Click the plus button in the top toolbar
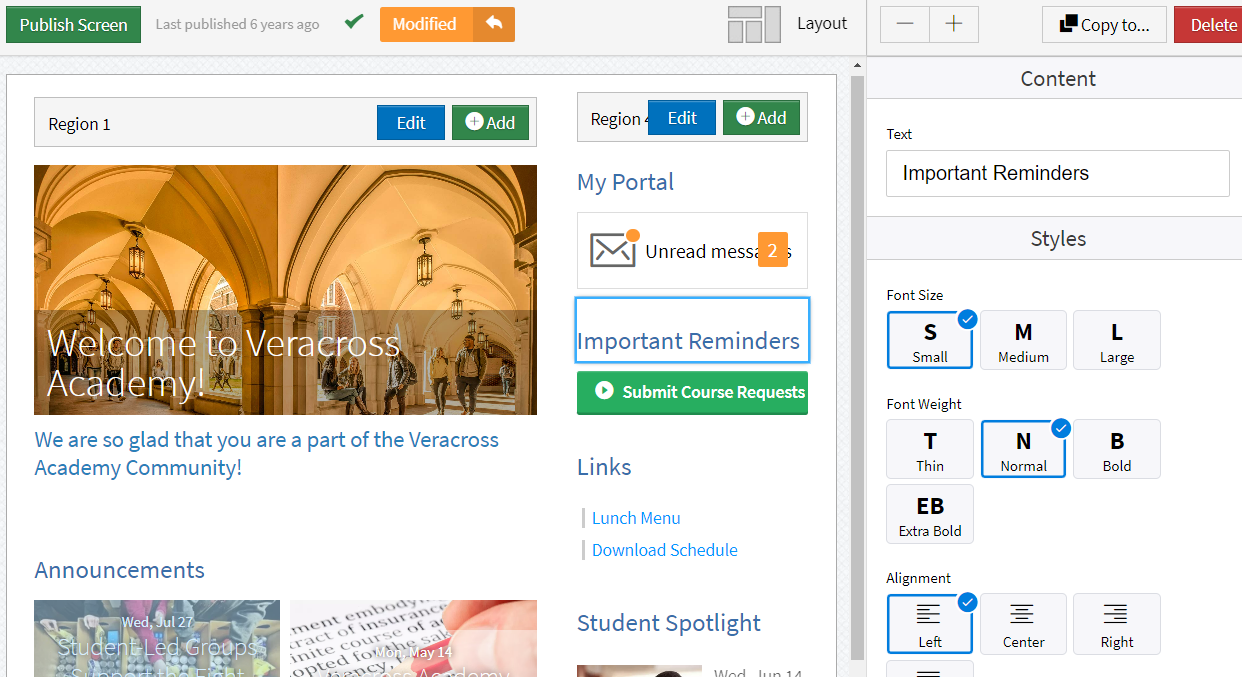Screen dimensions: 1242x677 click(954, 24)
